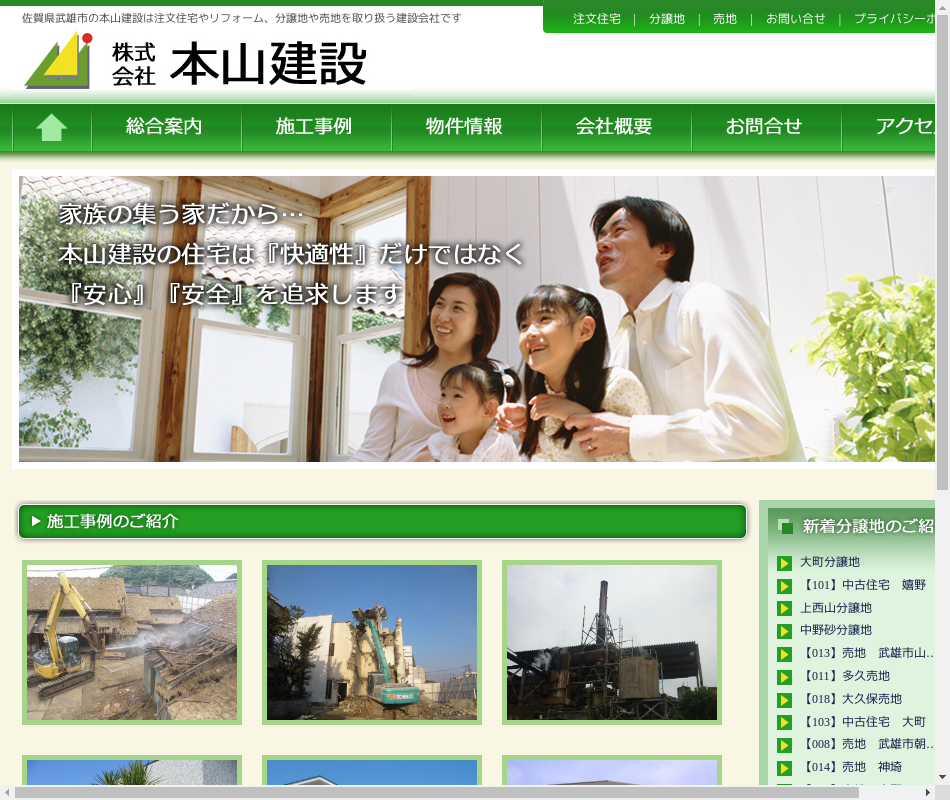Click the arrow icon beside 【014】売地 神埼
950x800 pixels.
click(784, 768)
